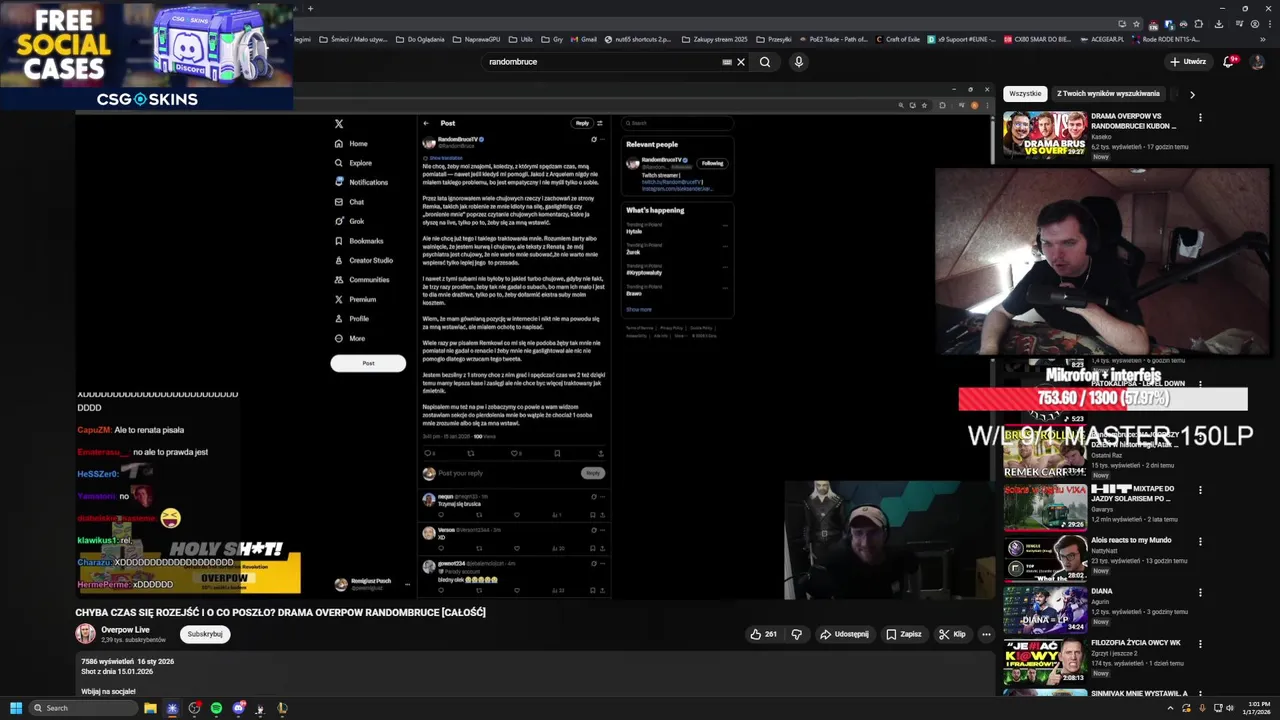Image resolution: width=1280 pixels, height=720 pixels.
Task: Open Zakupy stream 2025 bookmarks folder
Action: click(714, 39)
